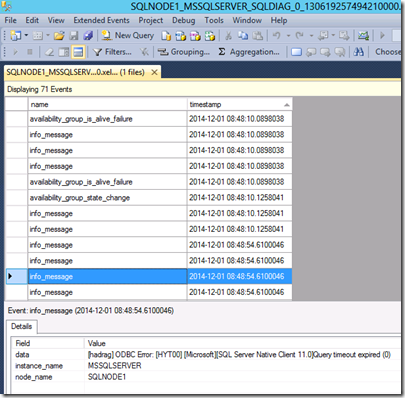Open the Undo history dropdown arrow

coord(288,35)
